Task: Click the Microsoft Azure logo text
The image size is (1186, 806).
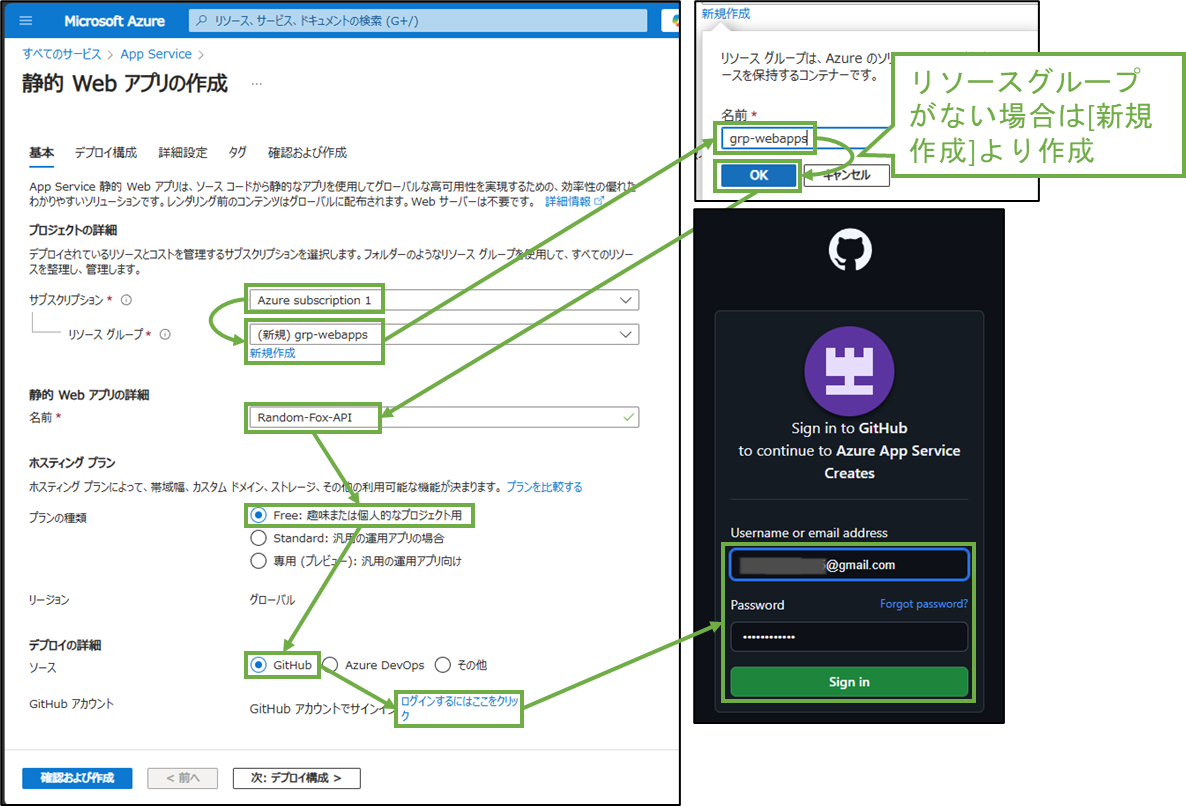Action: point(114,21)
